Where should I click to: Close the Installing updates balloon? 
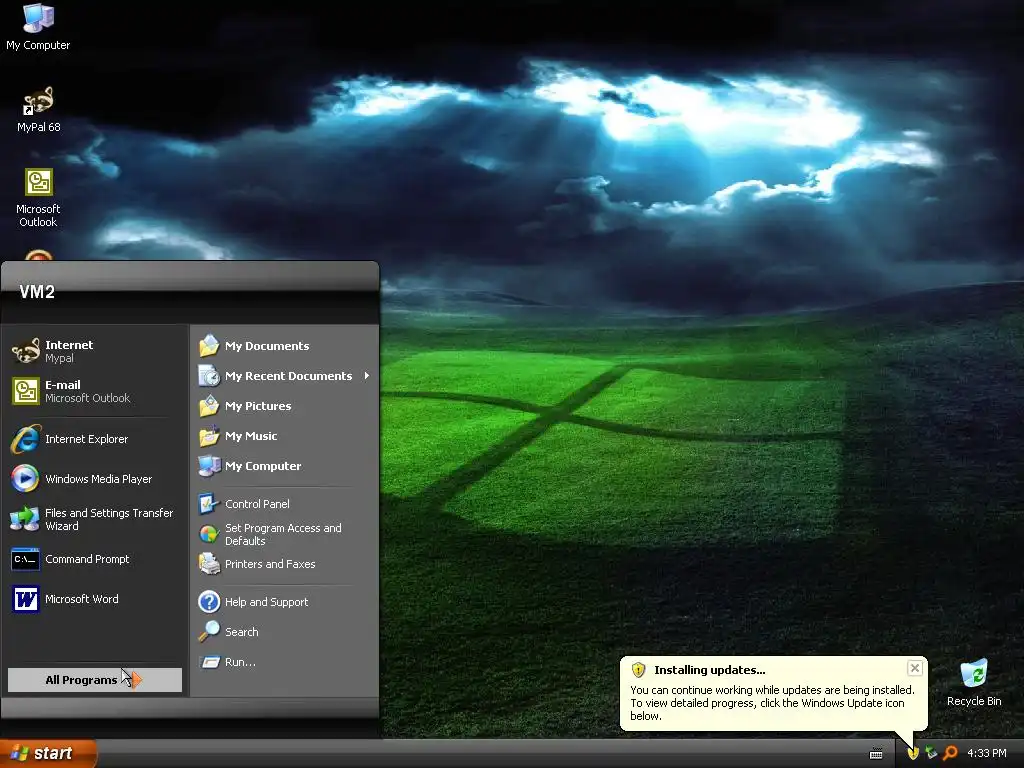click(914, 668)
